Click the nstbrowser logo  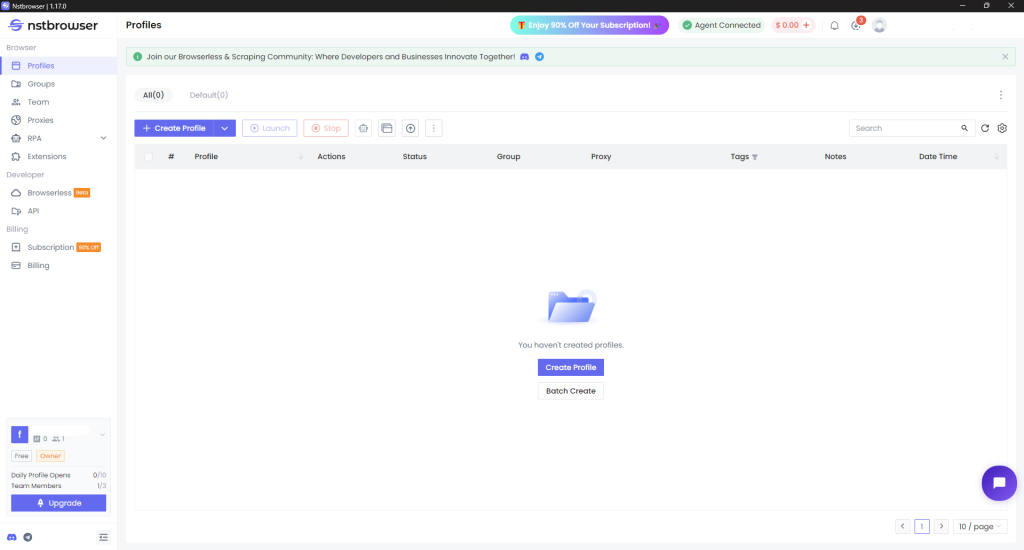click(x=53, y=25)
